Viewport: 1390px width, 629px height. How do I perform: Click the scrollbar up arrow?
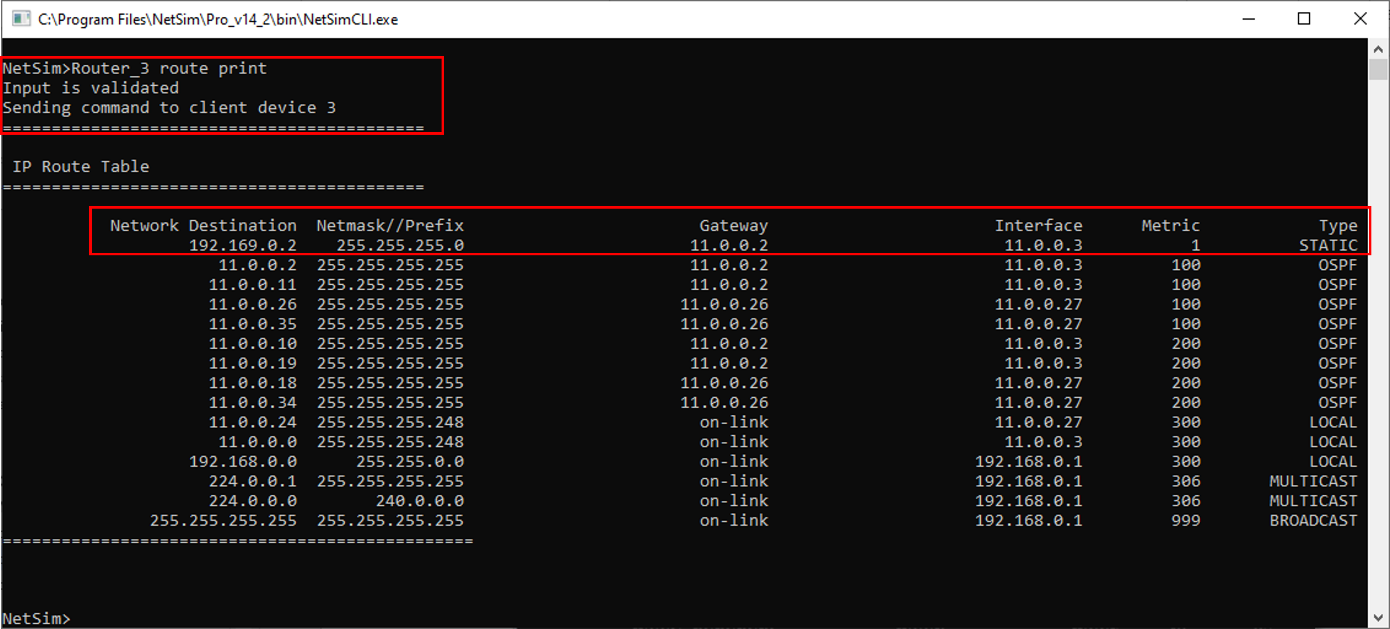tap(1379, 48)
